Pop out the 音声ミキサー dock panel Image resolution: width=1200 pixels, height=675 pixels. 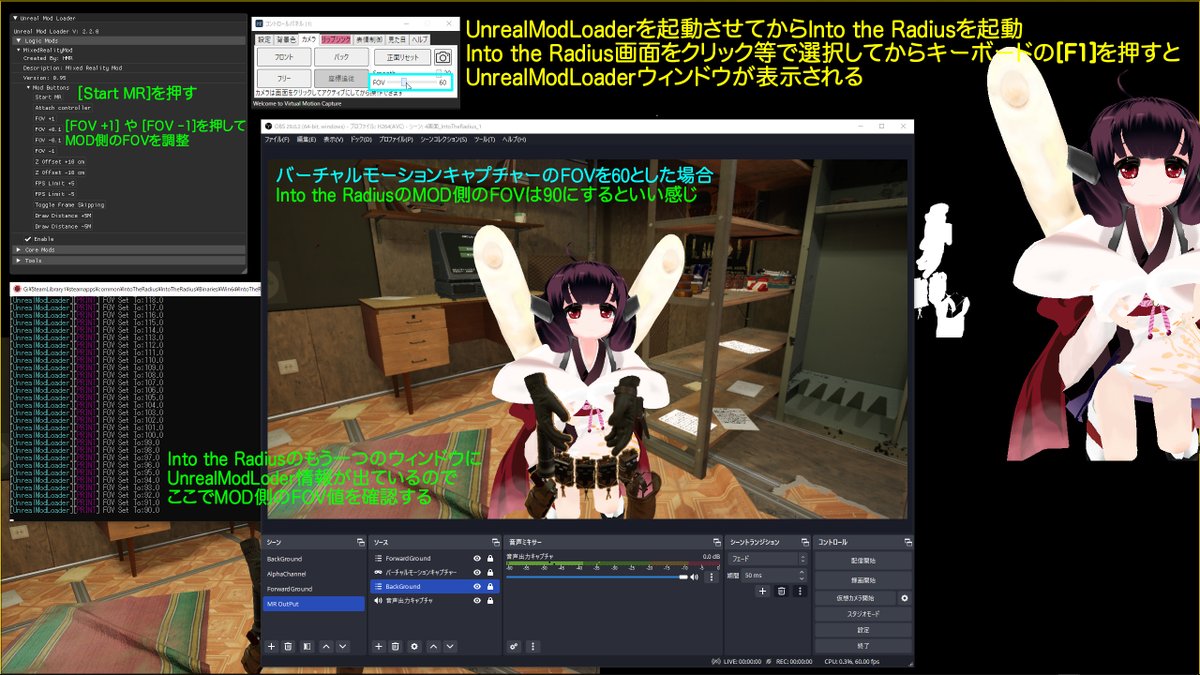tap(717, 542)
